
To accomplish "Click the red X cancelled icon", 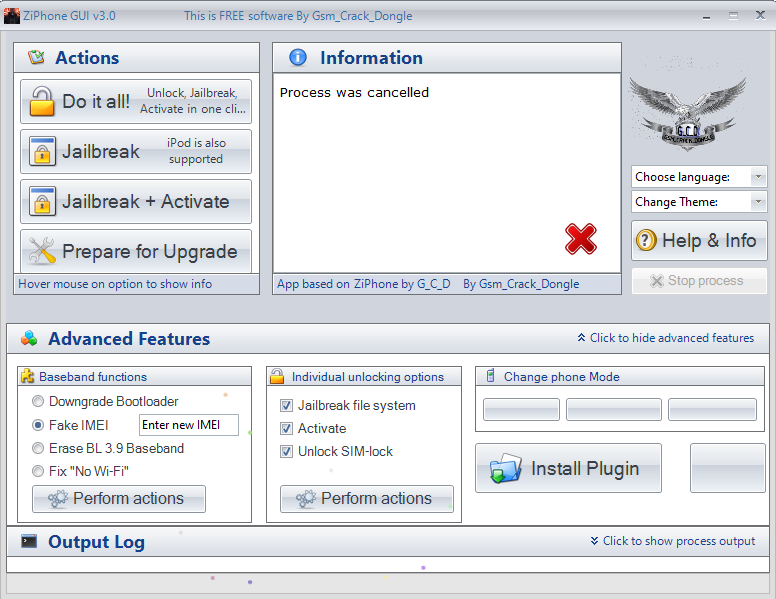I will 580,239.
